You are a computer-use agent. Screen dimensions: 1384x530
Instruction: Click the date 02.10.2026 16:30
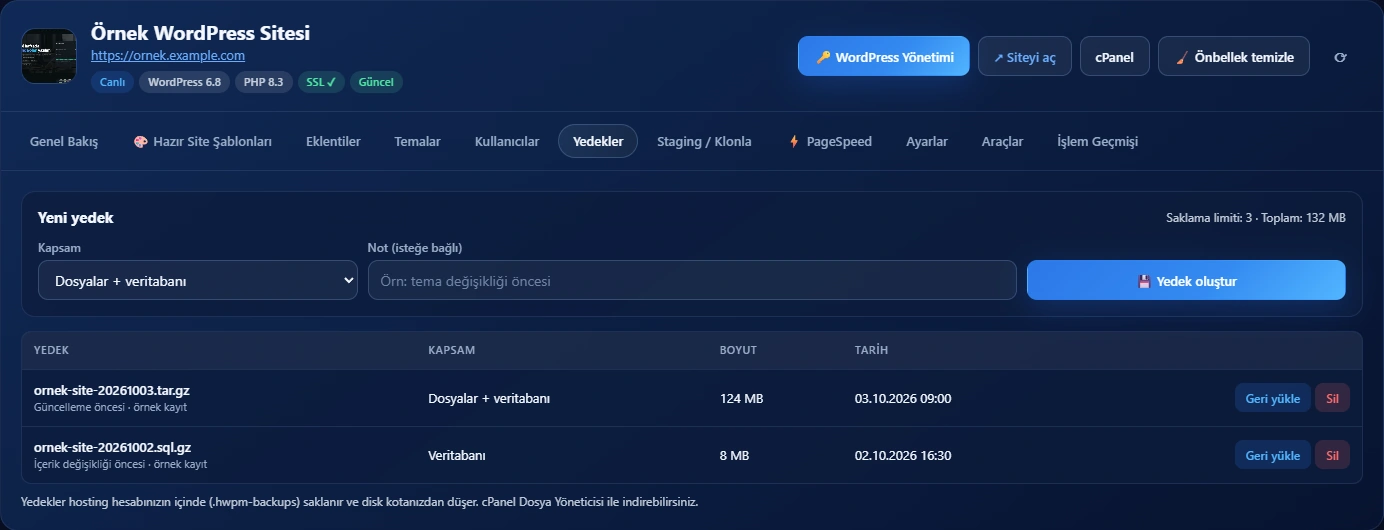tap(903, 455)
